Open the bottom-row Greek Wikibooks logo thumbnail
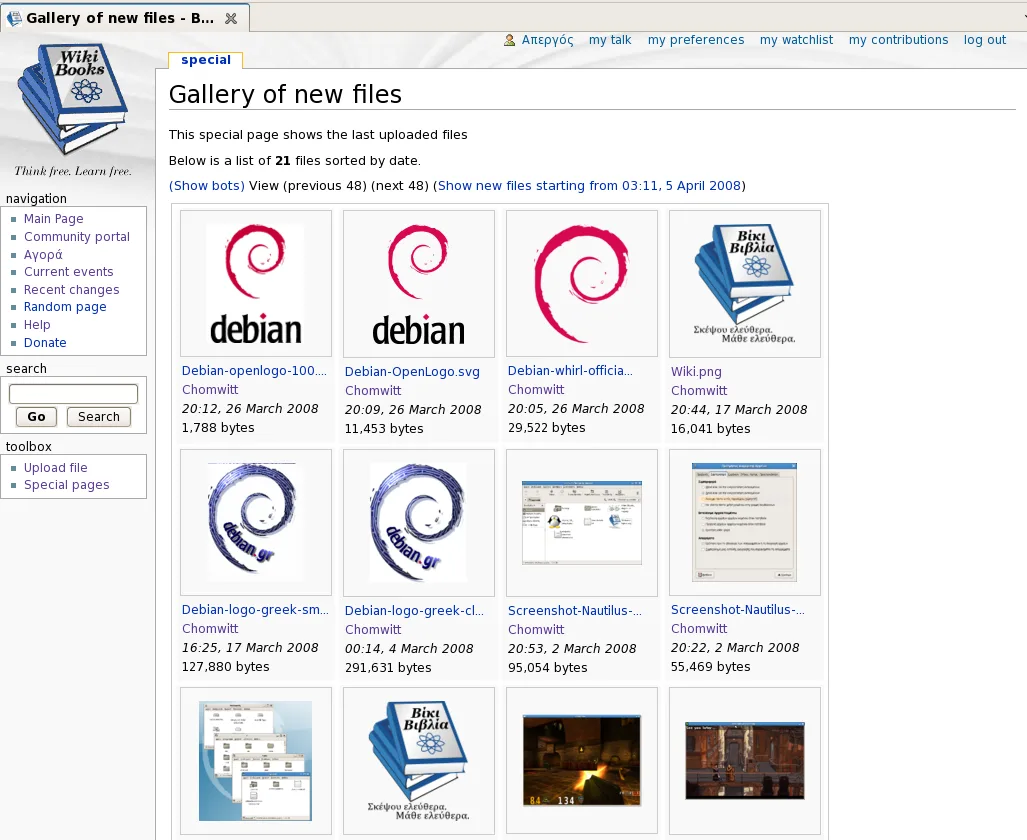 tap(419, 761)
